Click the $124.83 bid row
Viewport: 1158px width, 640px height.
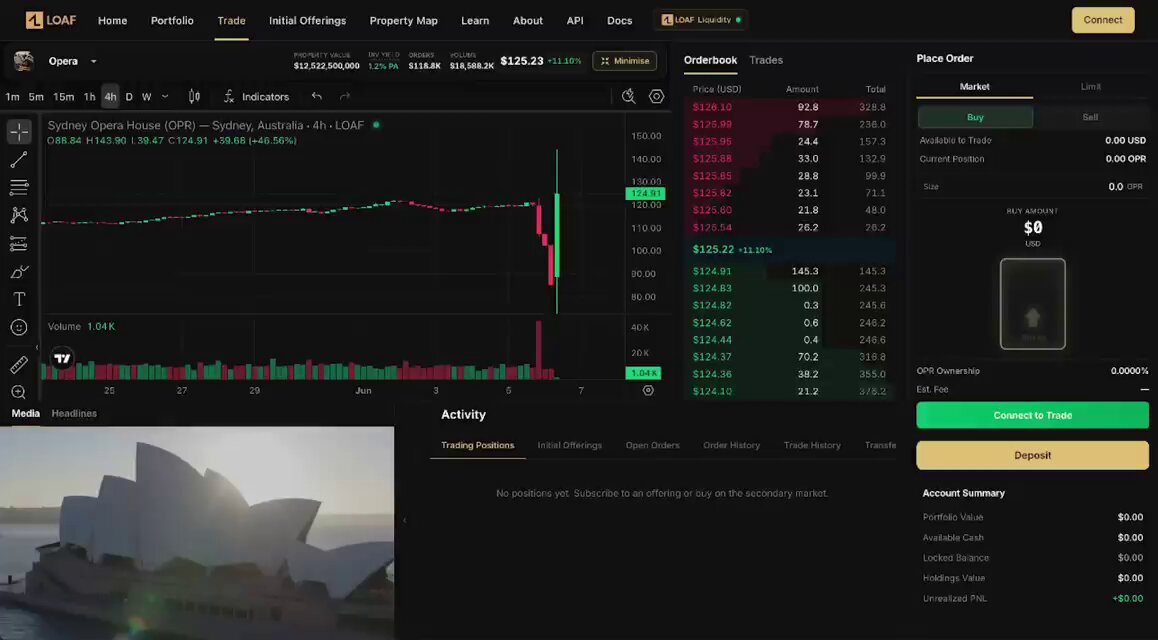789,289
